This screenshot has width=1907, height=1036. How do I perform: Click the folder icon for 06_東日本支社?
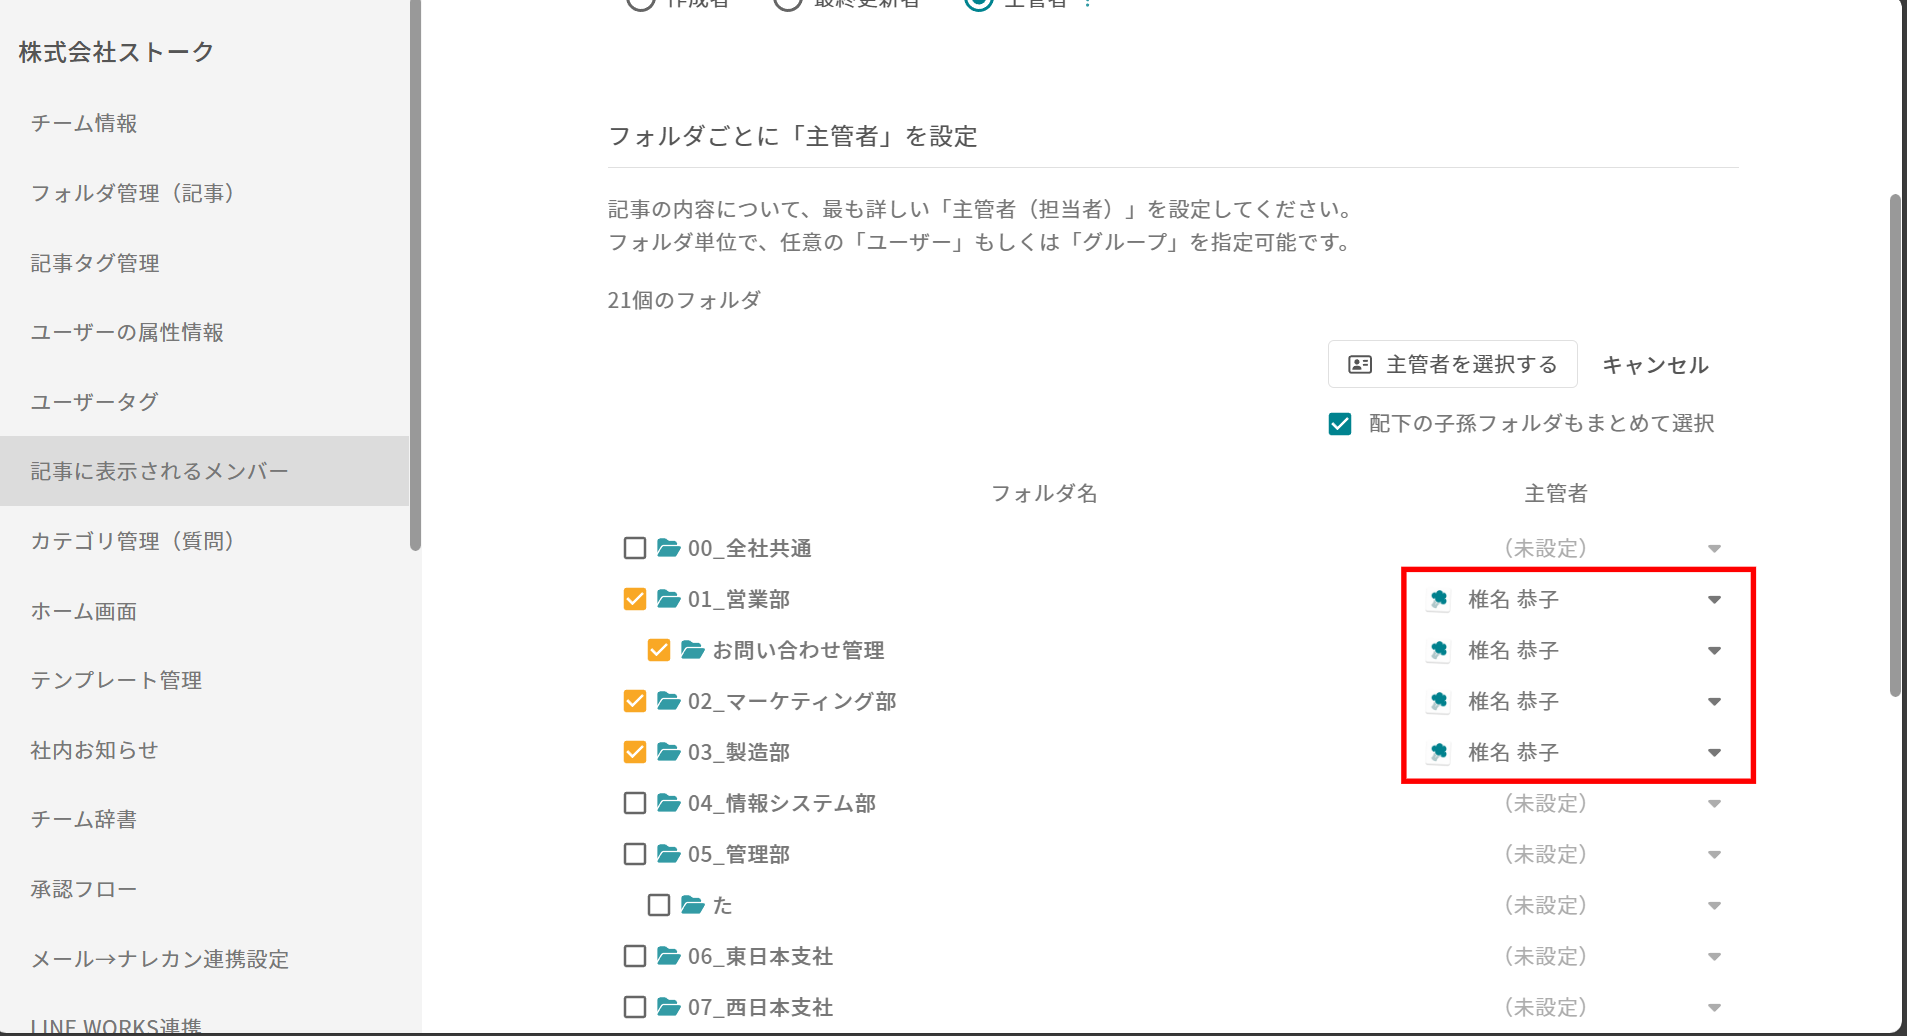(668, 956)
